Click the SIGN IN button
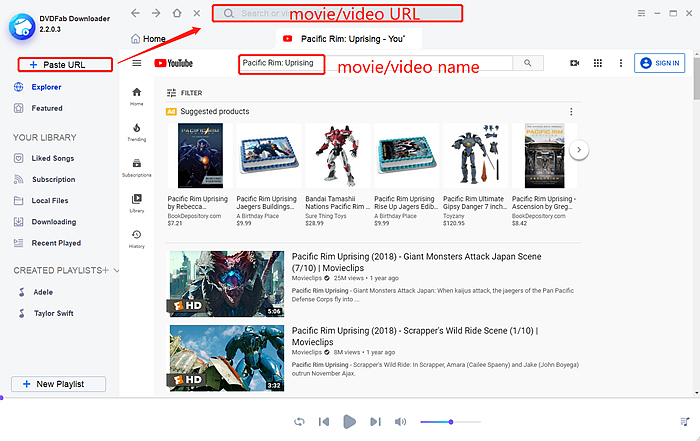700x441 pixels. [x=659, y=63]
